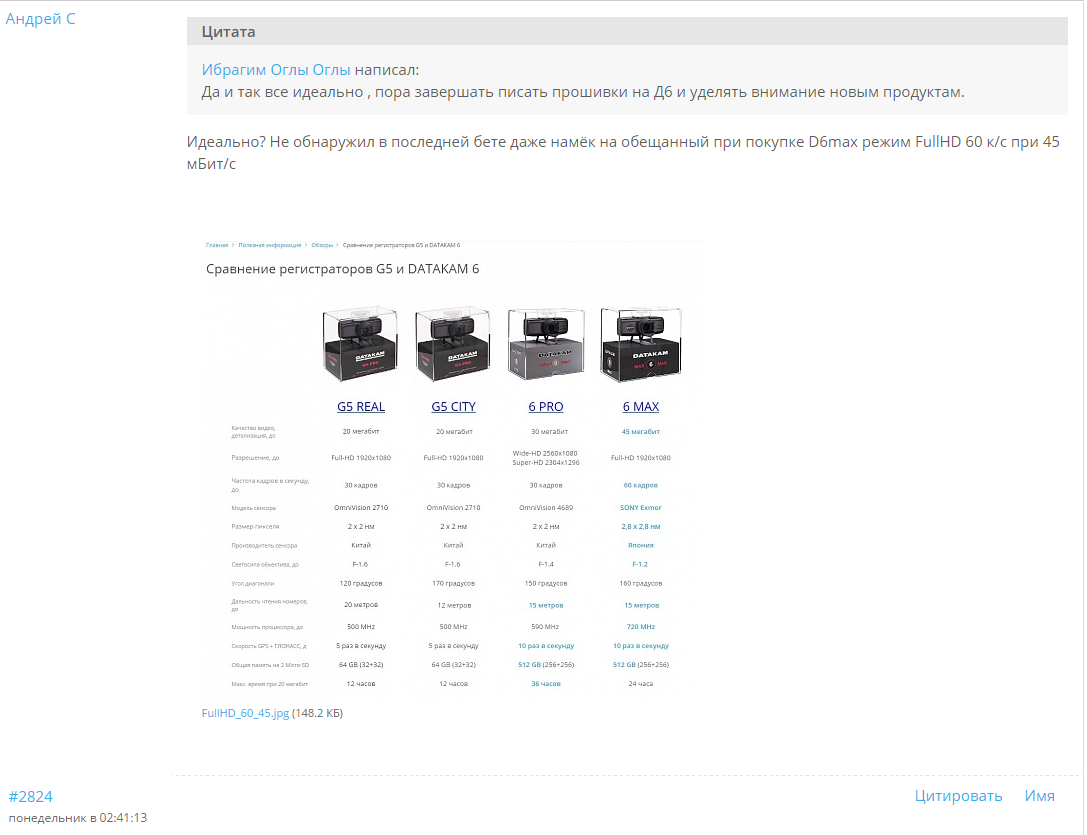Open quoted user Ибрагим Оглы Оглы profile
Image resolution: width=1087 pixels, height=835 pixels.
tap(276, 70)
